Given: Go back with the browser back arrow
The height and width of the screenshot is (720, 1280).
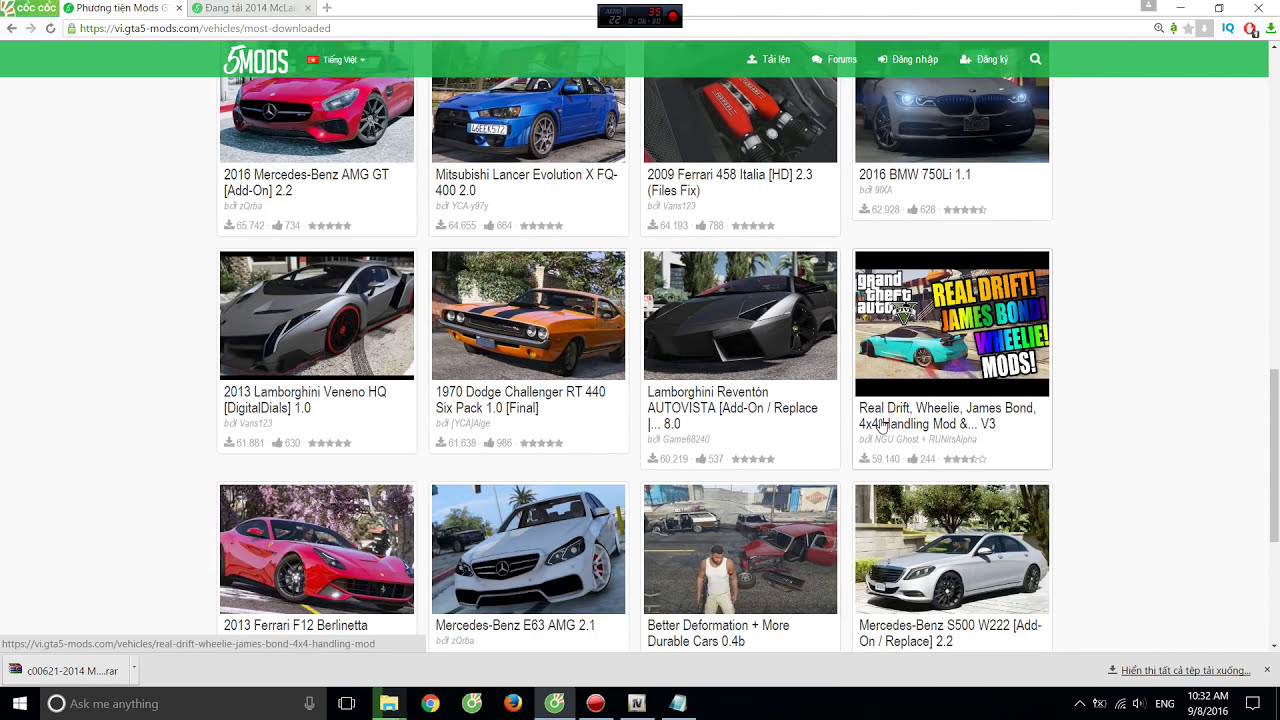Looking at the screenshot, I should (12, 28).
